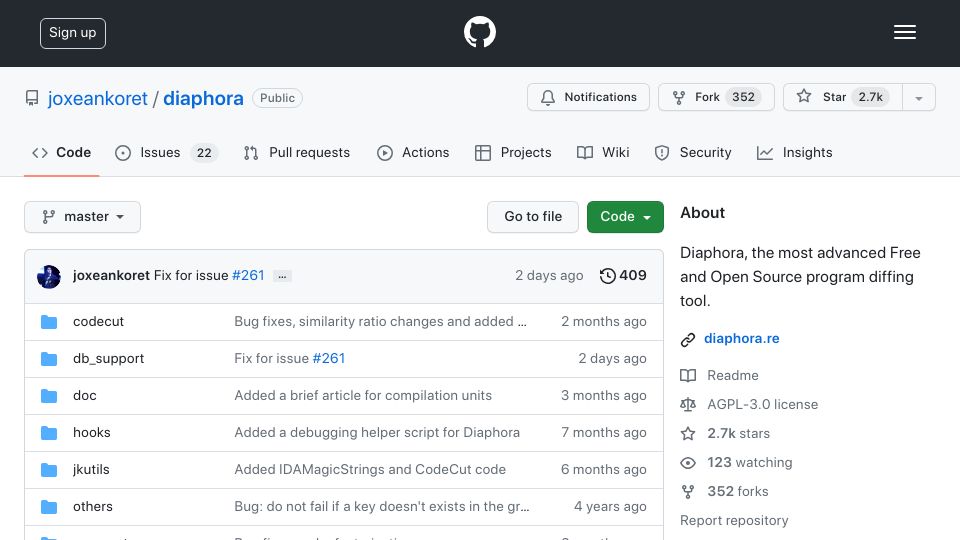Click the Public visibility badge
Viewport: 960px width, 540px height.
(277, 98)
